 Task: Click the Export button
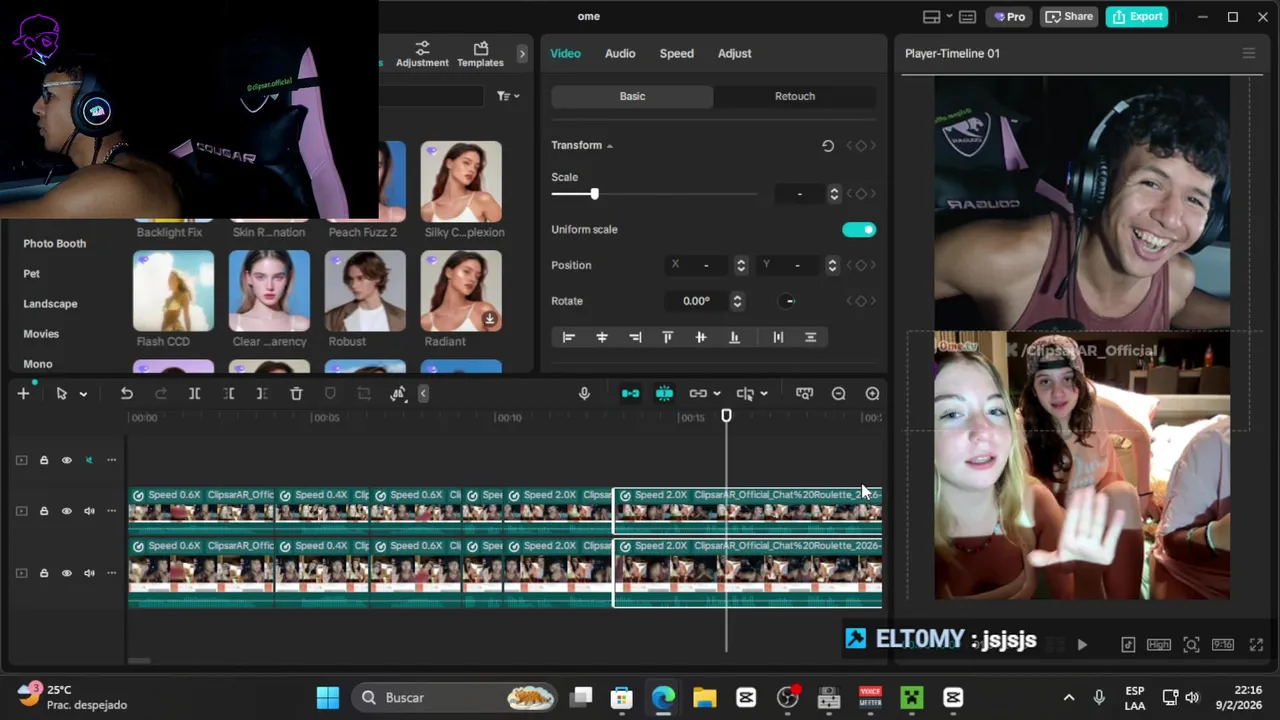(1137, 16)
